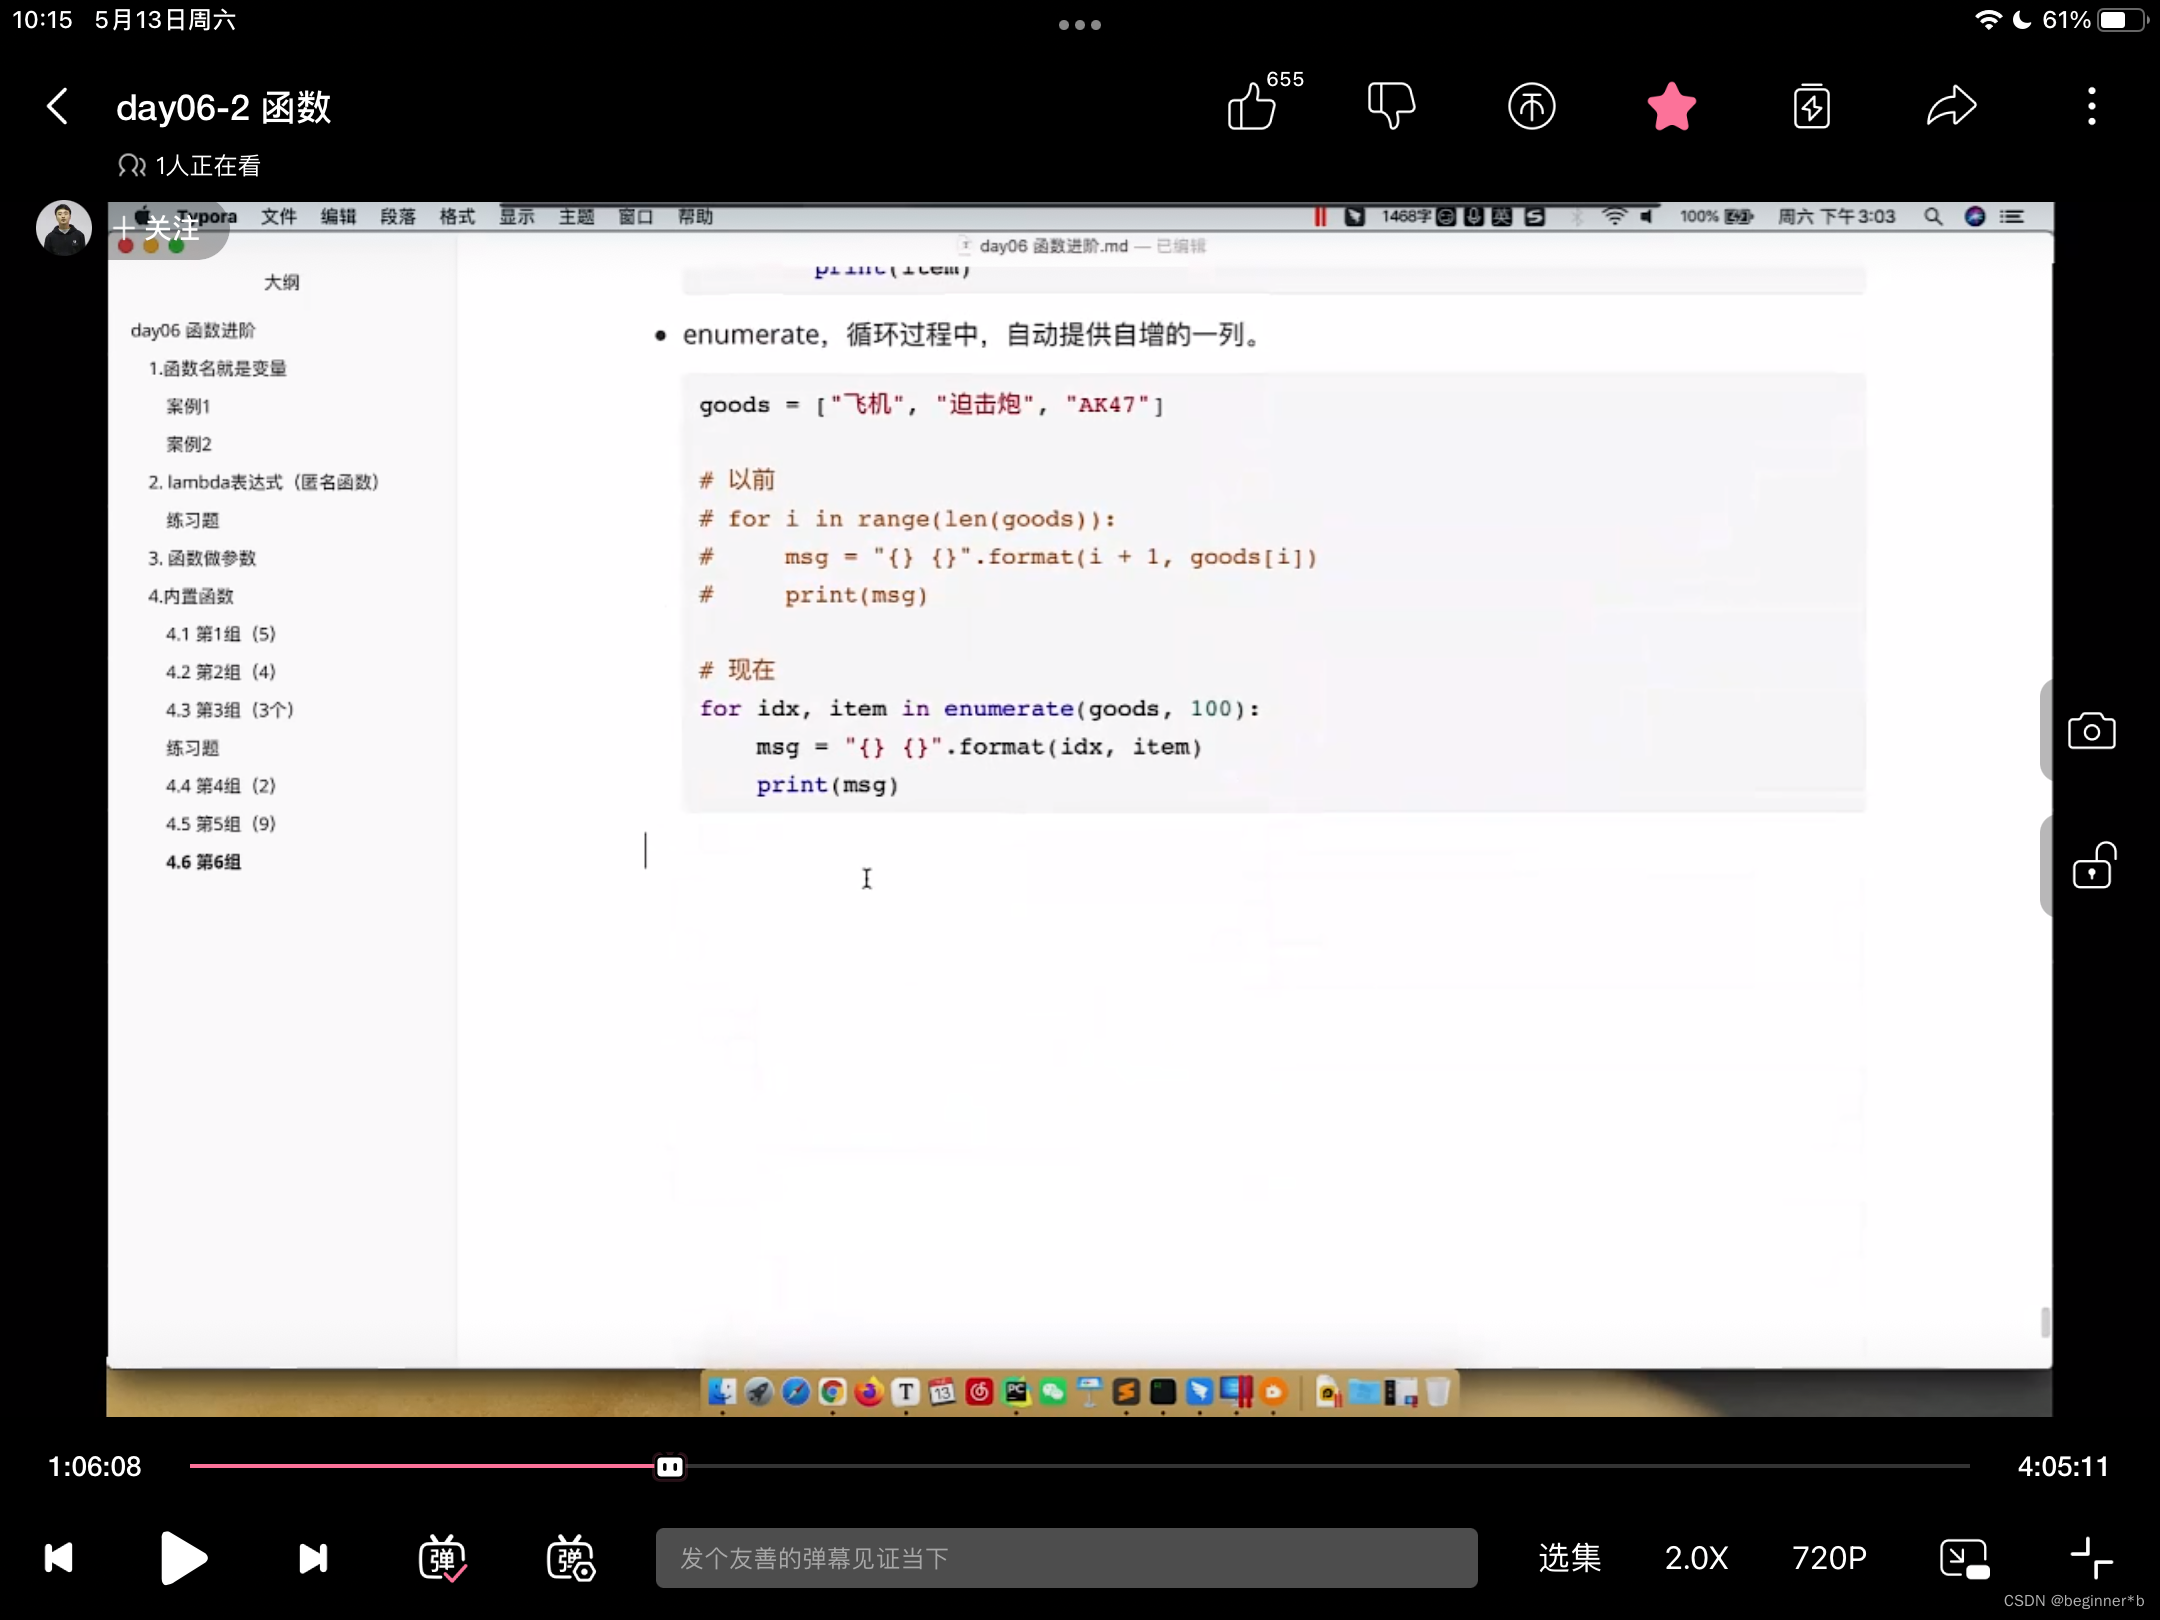Viewport: 2160px width, 1620px height.
Task: Open the uploader's avatar profile
Action: click(x=63, y=228)
